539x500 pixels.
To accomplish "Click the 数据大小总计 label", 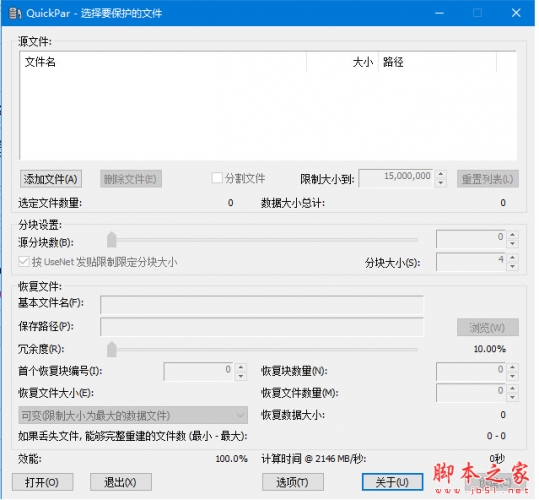I will coord(293,203).
